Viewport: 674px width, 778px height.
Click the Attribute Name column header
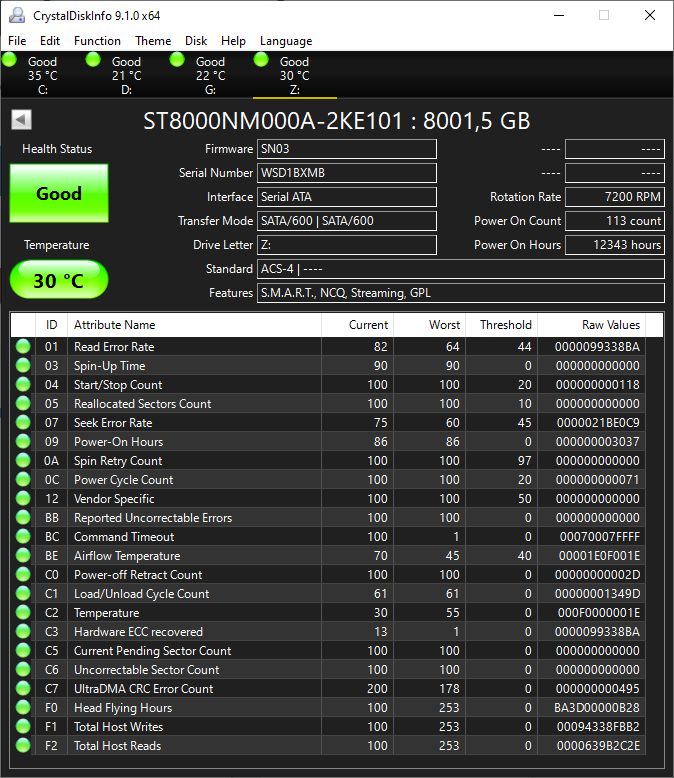[194, 325]
